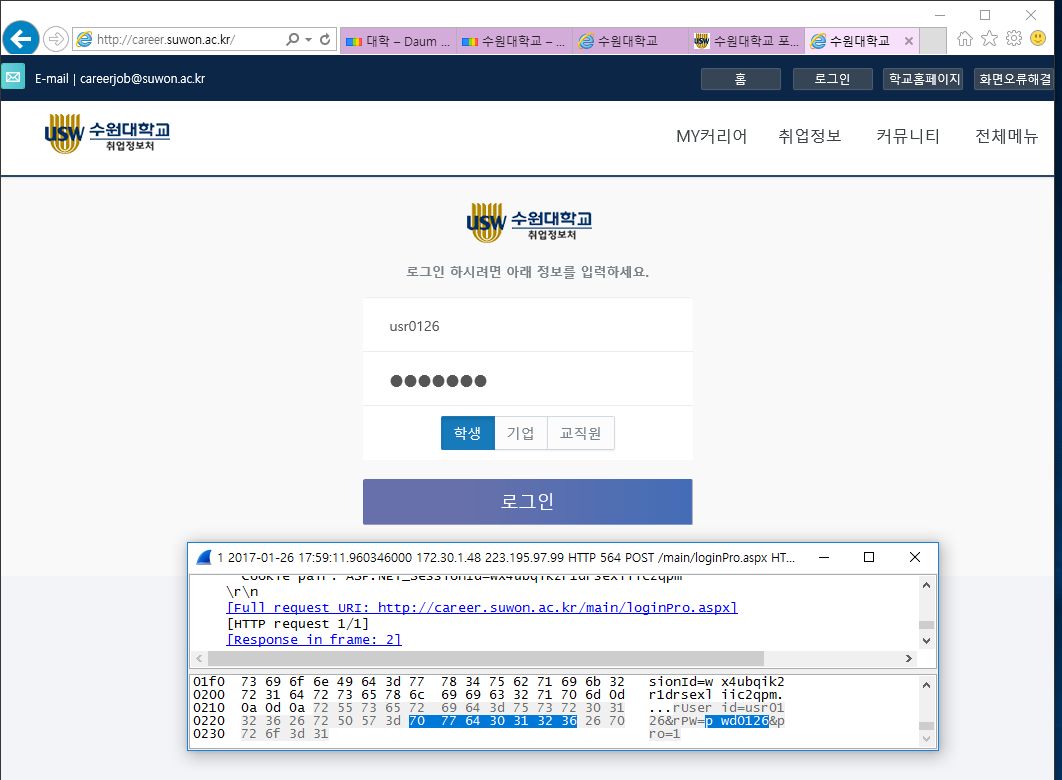Maximize the Wireshark packet window
Viewport: 1062px width, 780px height.
tap(869, 557)
